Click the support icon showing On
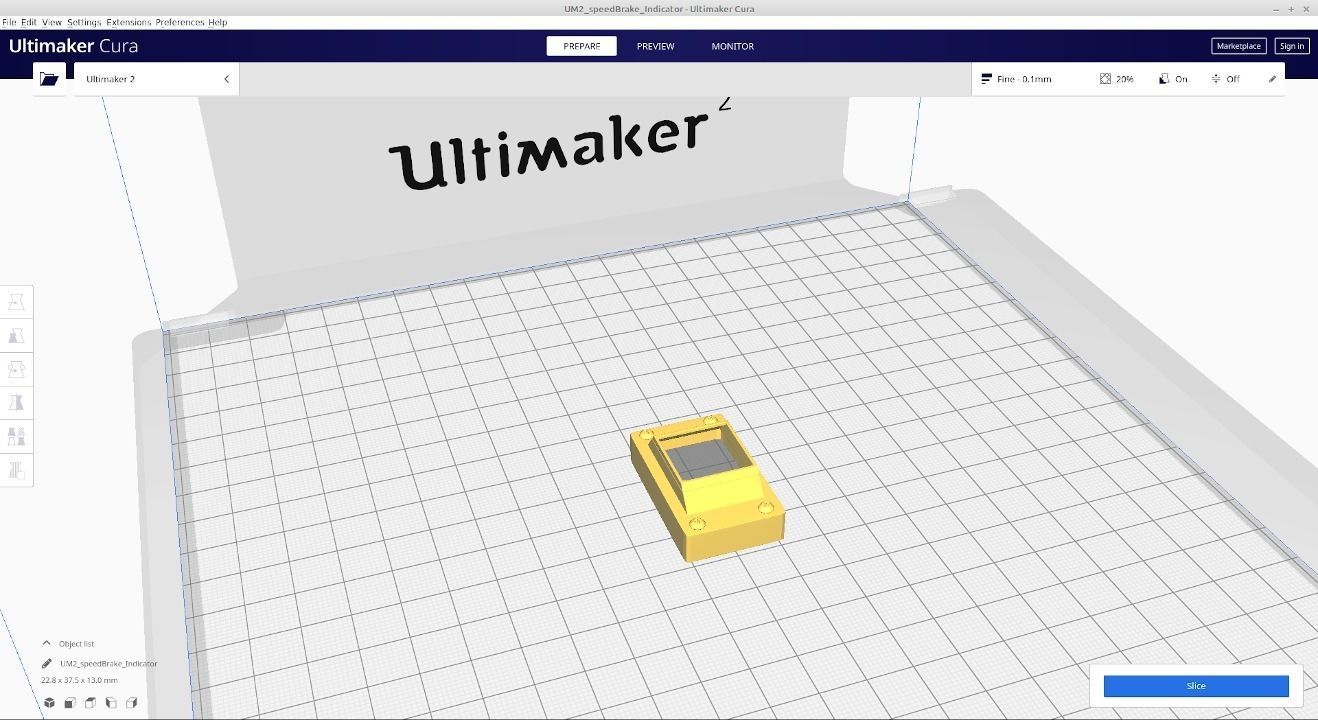1318x720 pixels. point(1164,79)
